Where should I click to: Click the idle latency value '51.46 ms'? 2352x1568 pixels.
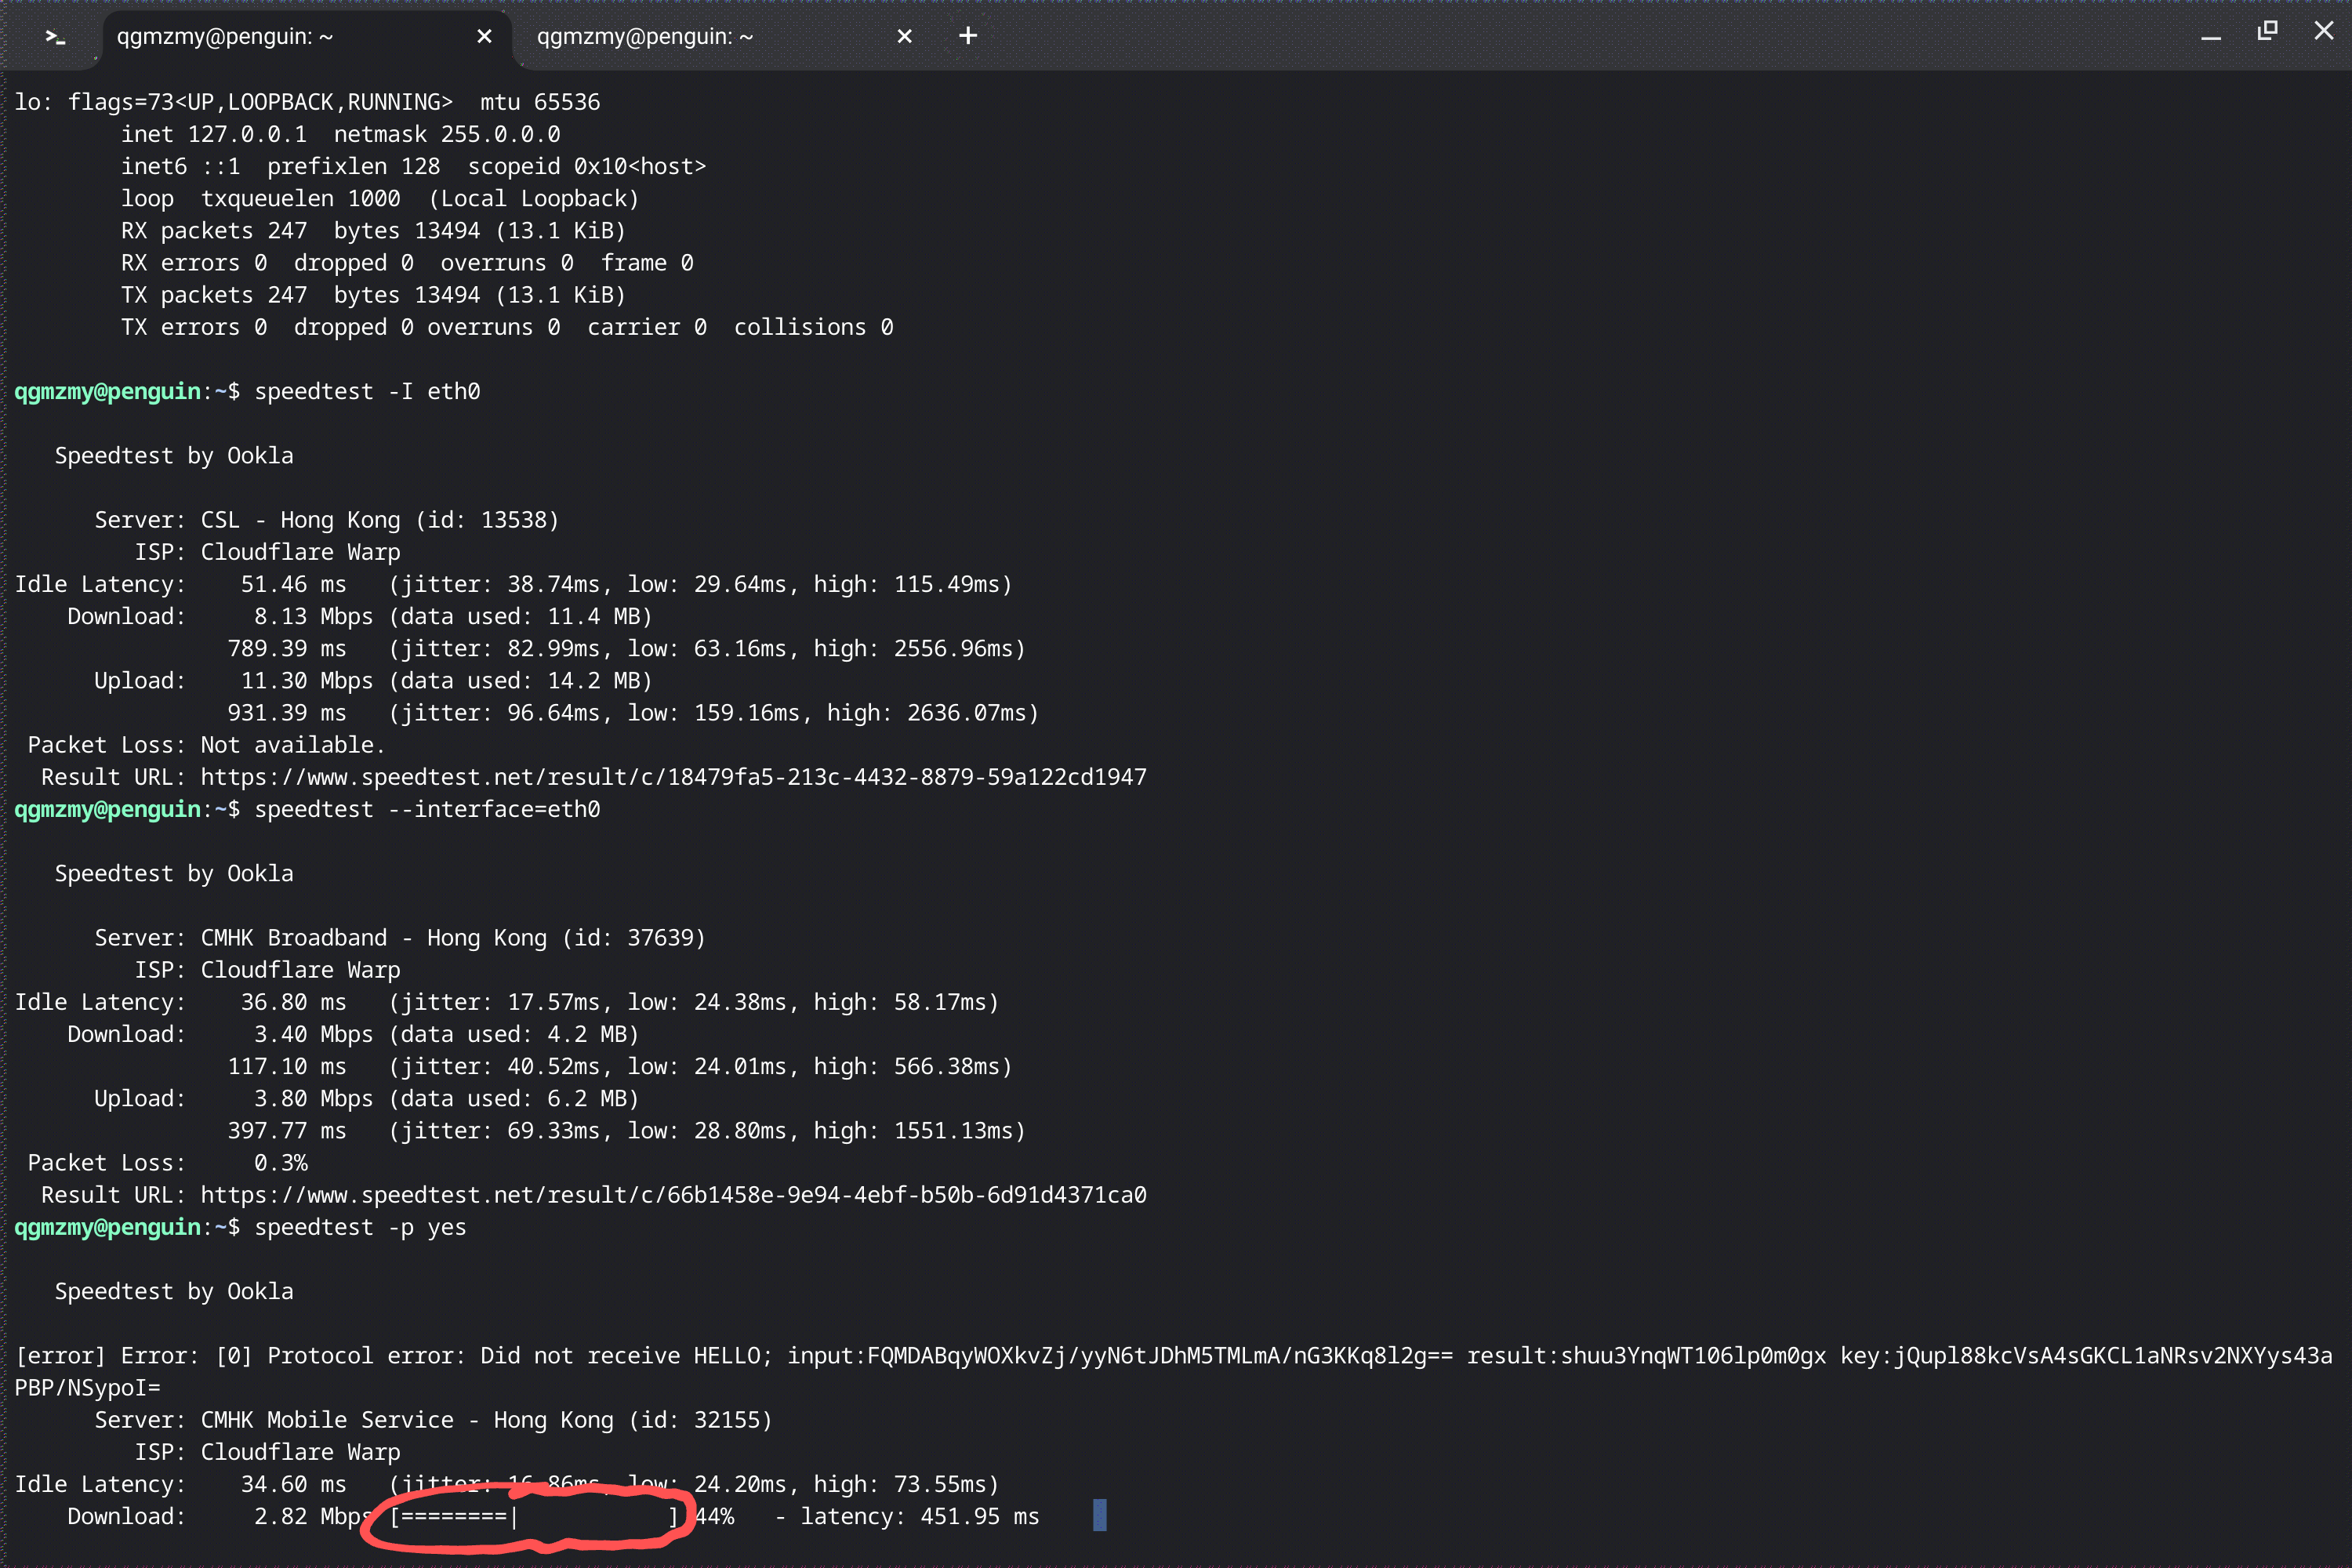293,585
